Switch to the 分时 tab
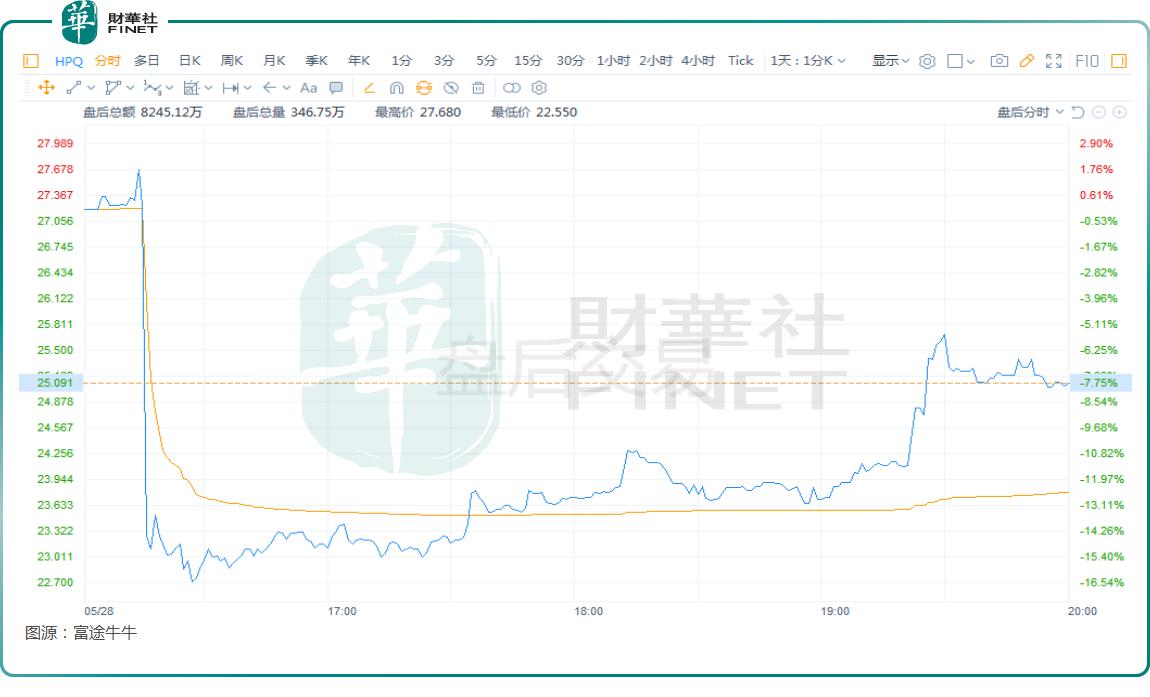 (107, 61)
